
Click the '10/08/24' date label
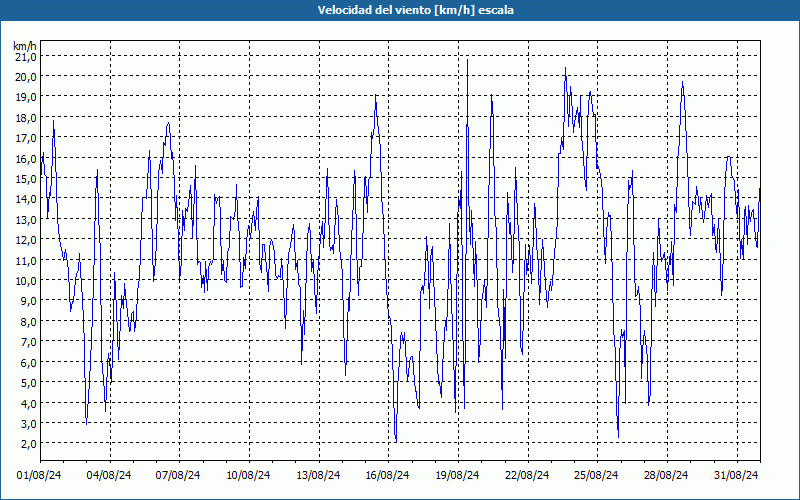[x=248, y=476]
